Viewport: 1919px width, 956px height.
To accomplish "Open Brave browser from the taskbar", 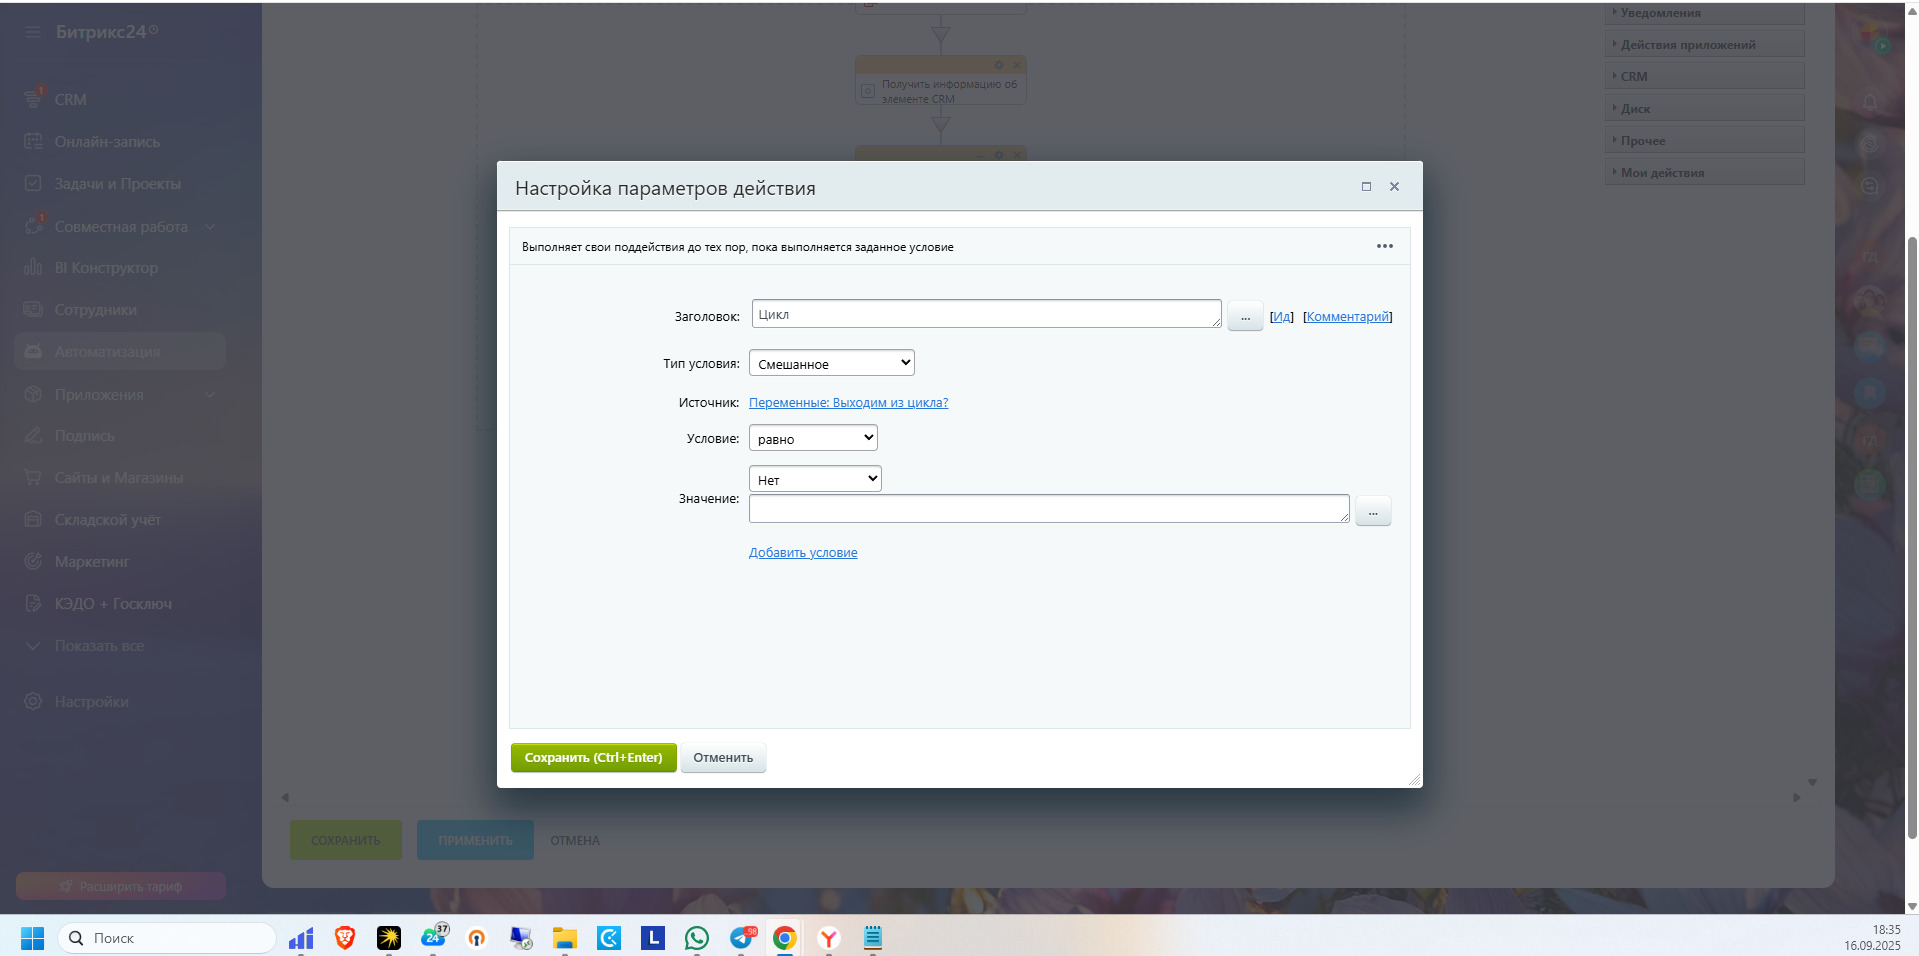I will pos(345,938).
